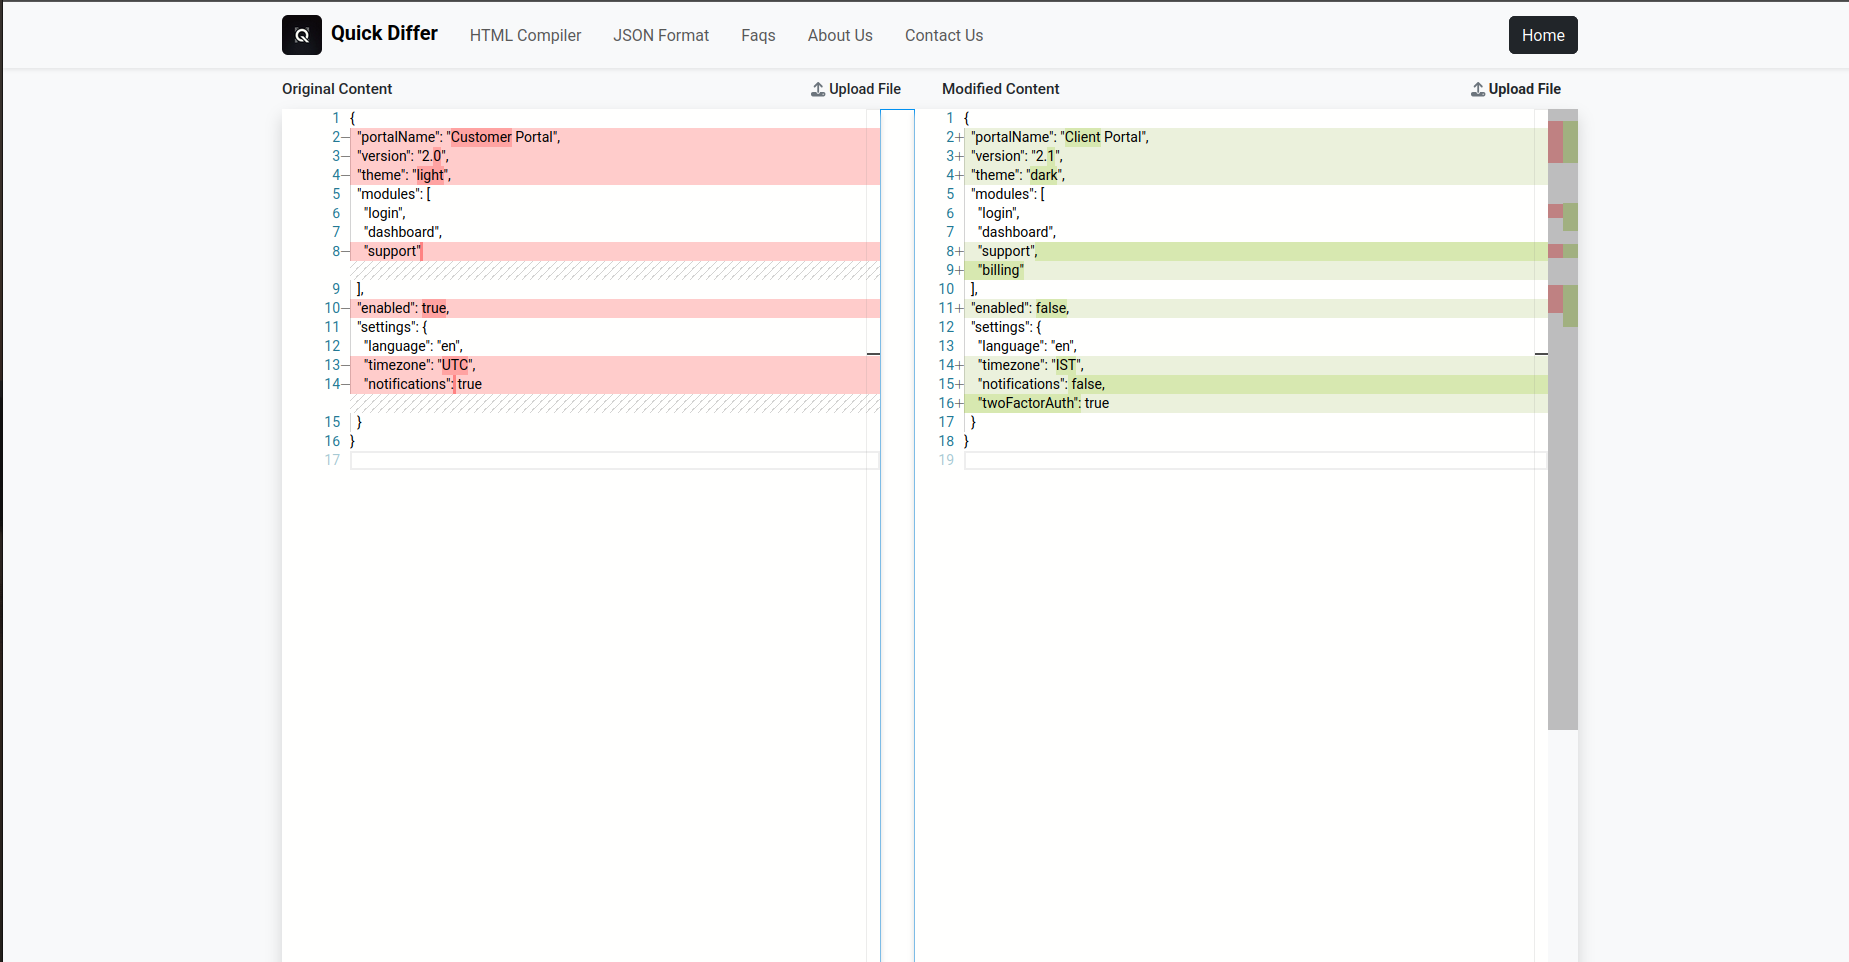This screenshot has height=962, width=1849.
Task: Click upload icon above Original Content
Action: click(818, 89)
